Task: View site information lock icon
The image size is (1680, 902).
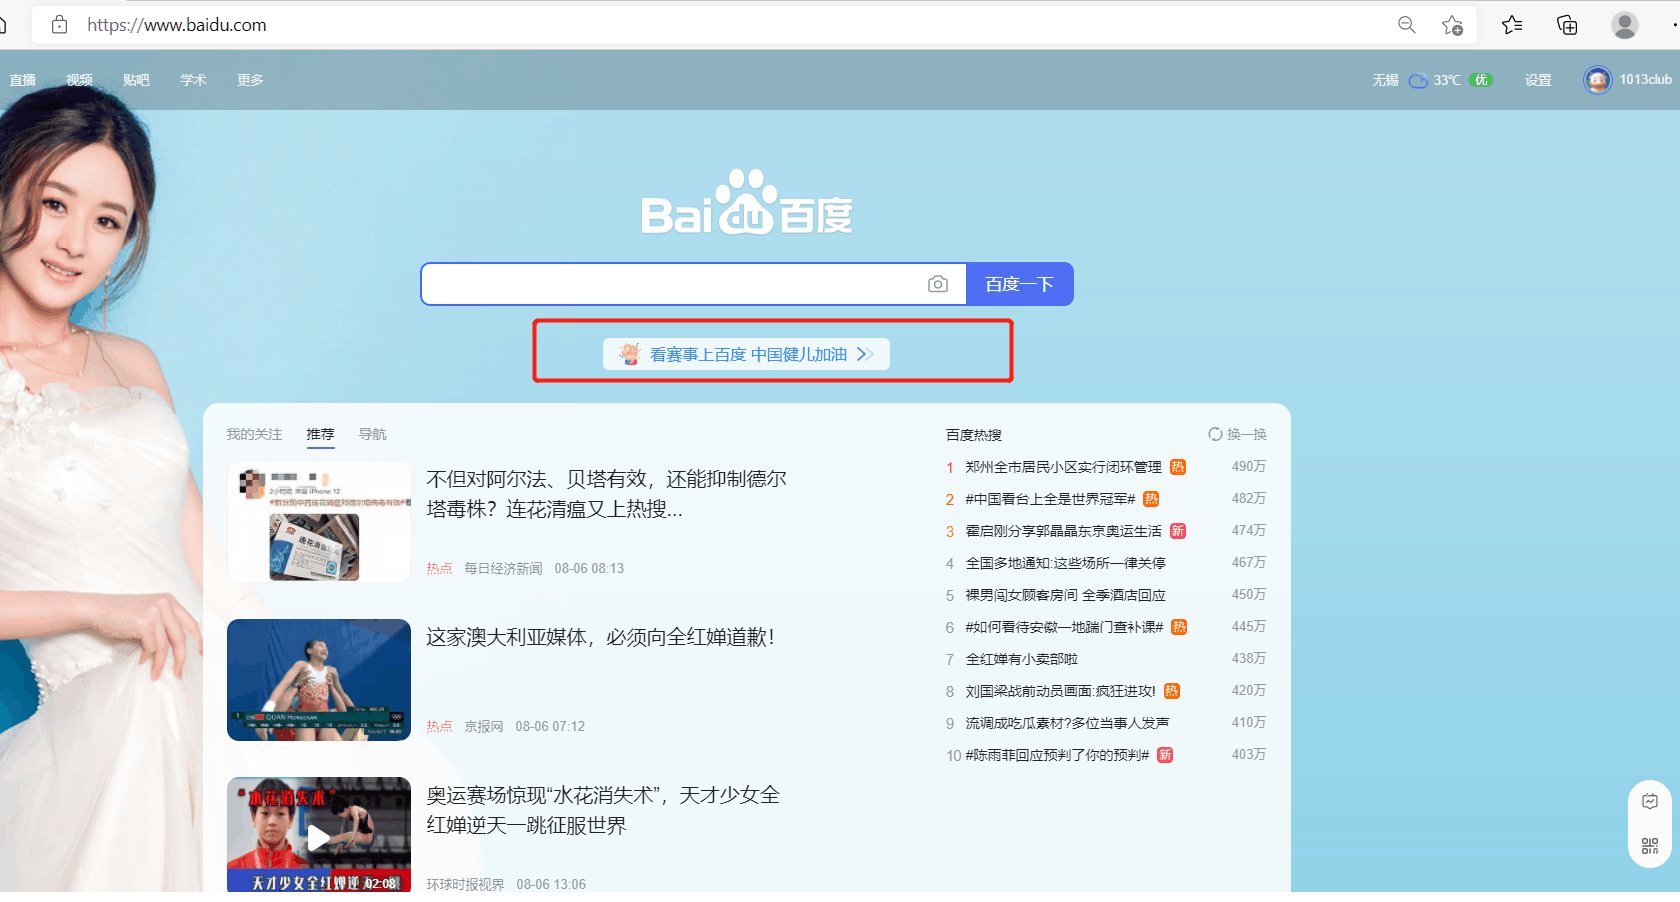Action: pyautogui.click(x=59, y=25)
